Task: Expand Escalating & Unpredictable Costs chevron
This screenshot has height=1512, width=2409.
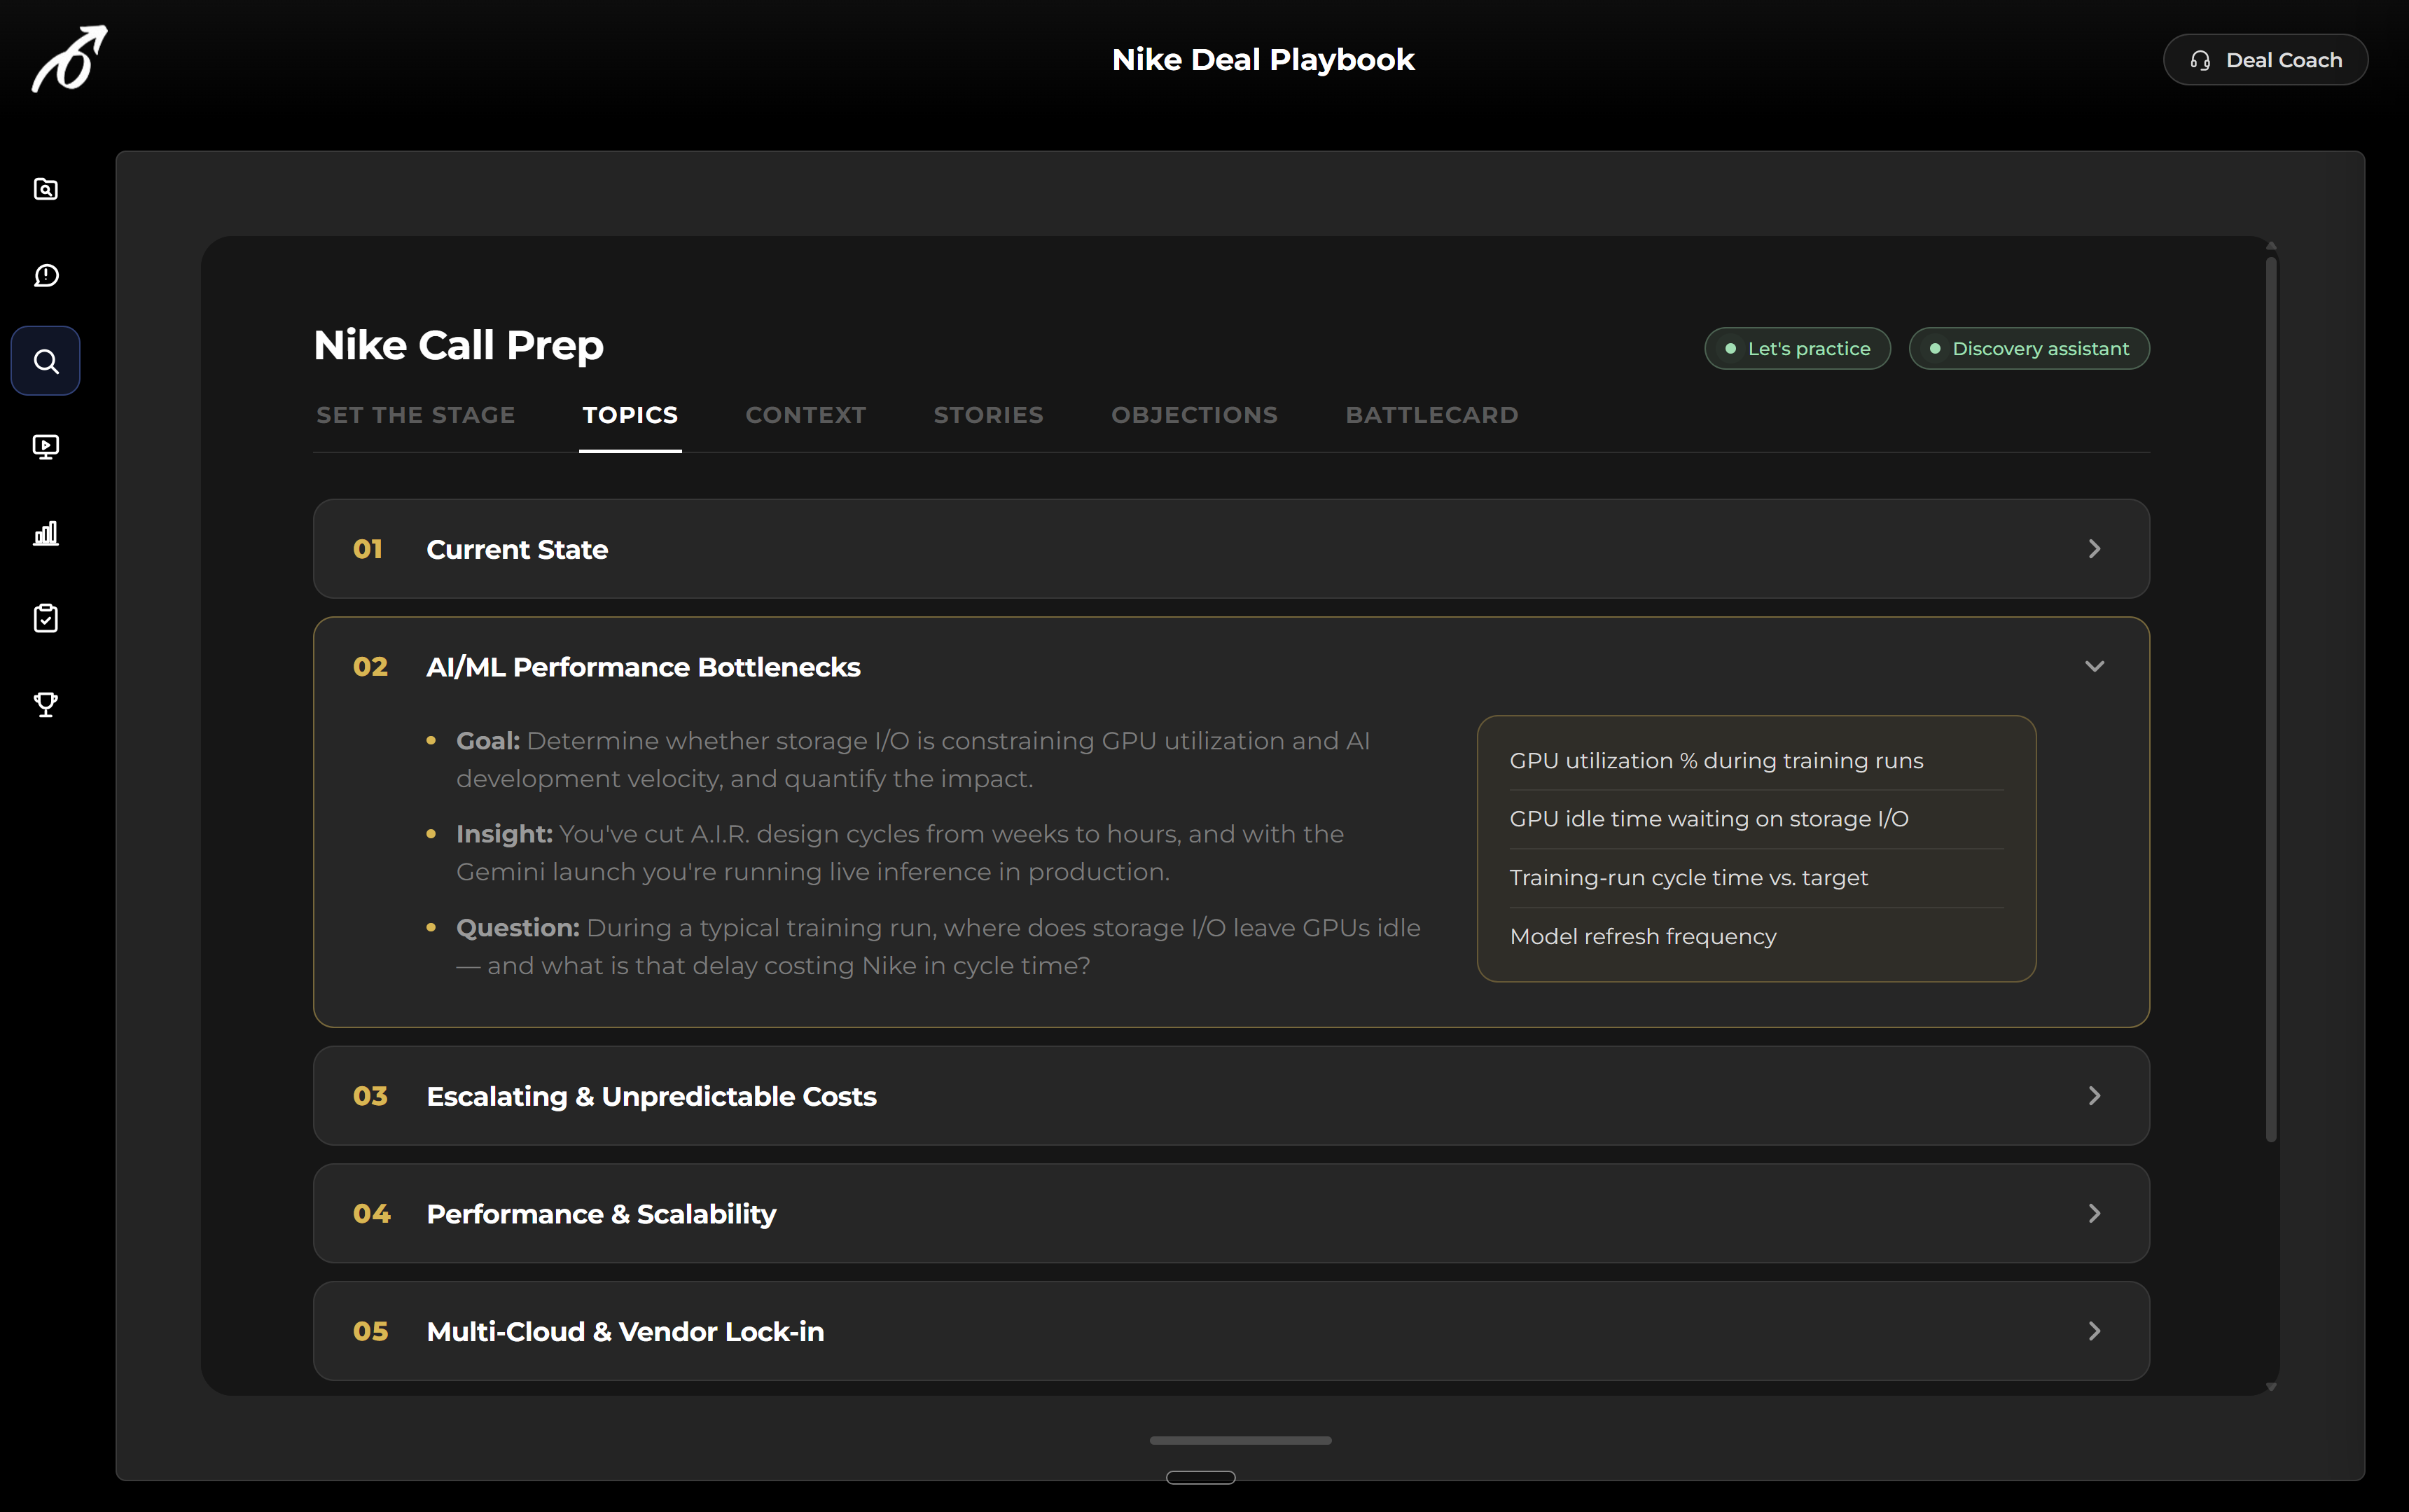Action: [2094, 1096]
